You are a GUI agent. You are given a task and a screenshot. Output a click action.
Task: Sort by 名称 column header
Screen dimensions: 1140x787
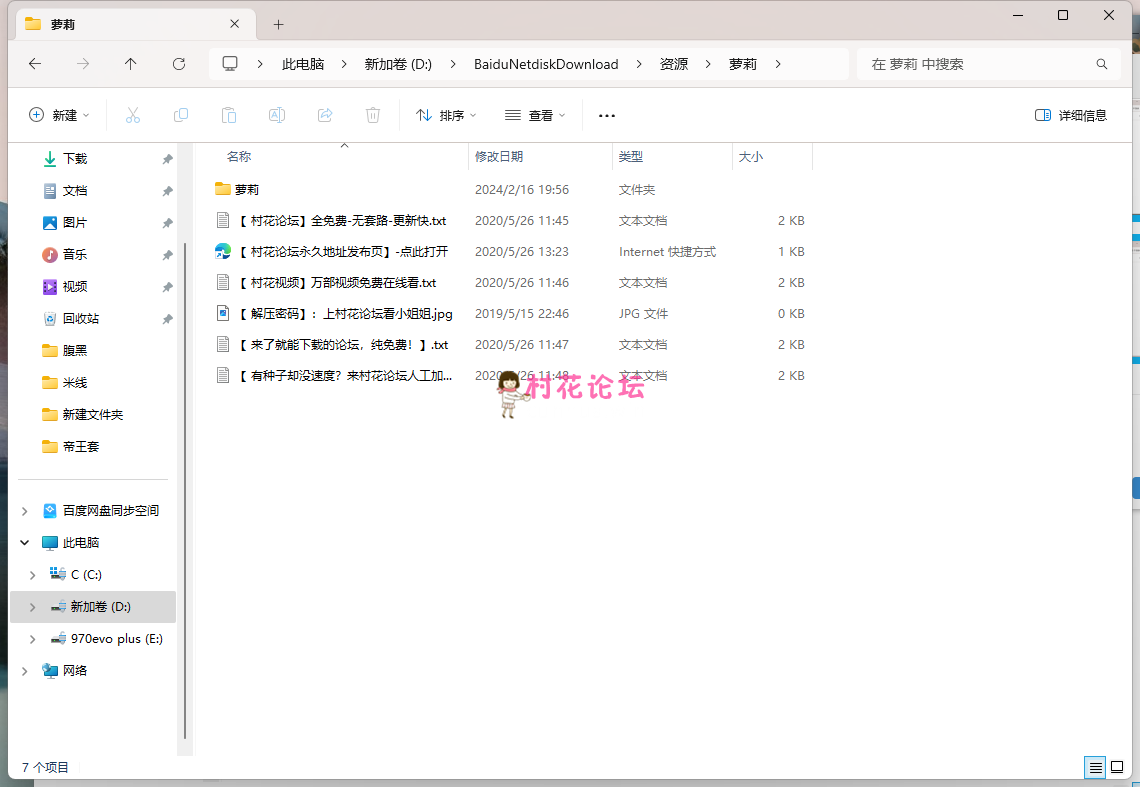coord(238,156)
